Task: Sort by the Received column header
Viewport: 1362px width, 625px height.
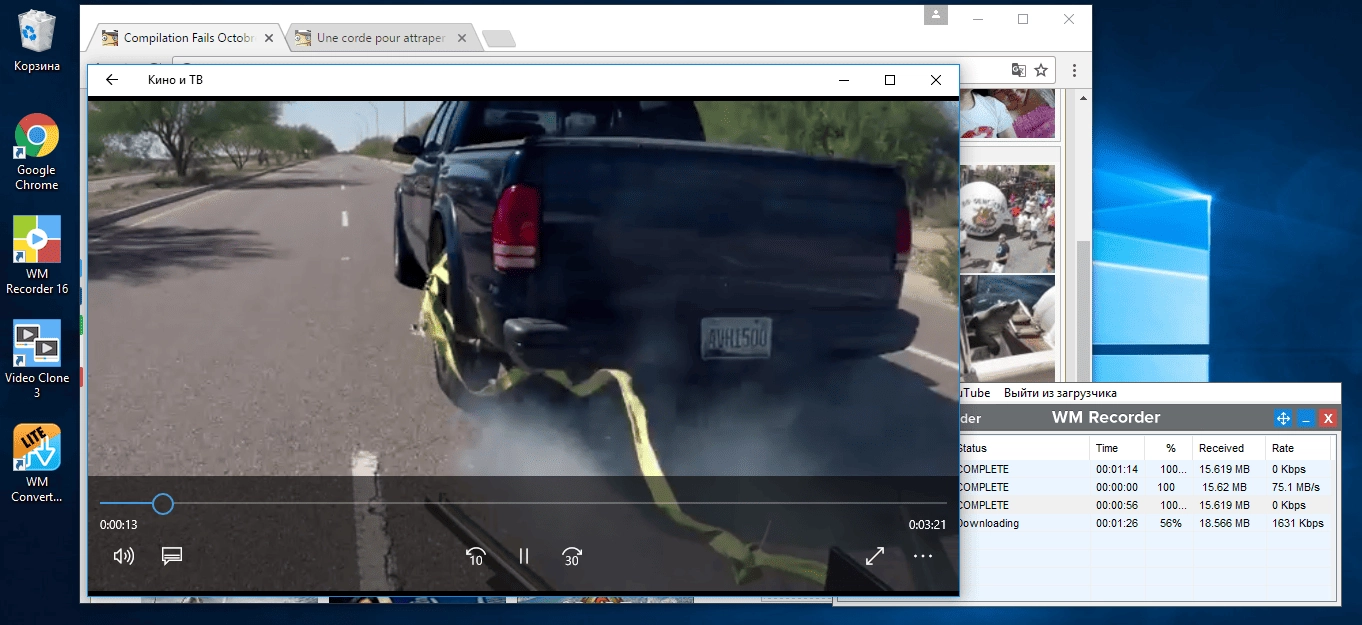Action: tap(1229, 448)
